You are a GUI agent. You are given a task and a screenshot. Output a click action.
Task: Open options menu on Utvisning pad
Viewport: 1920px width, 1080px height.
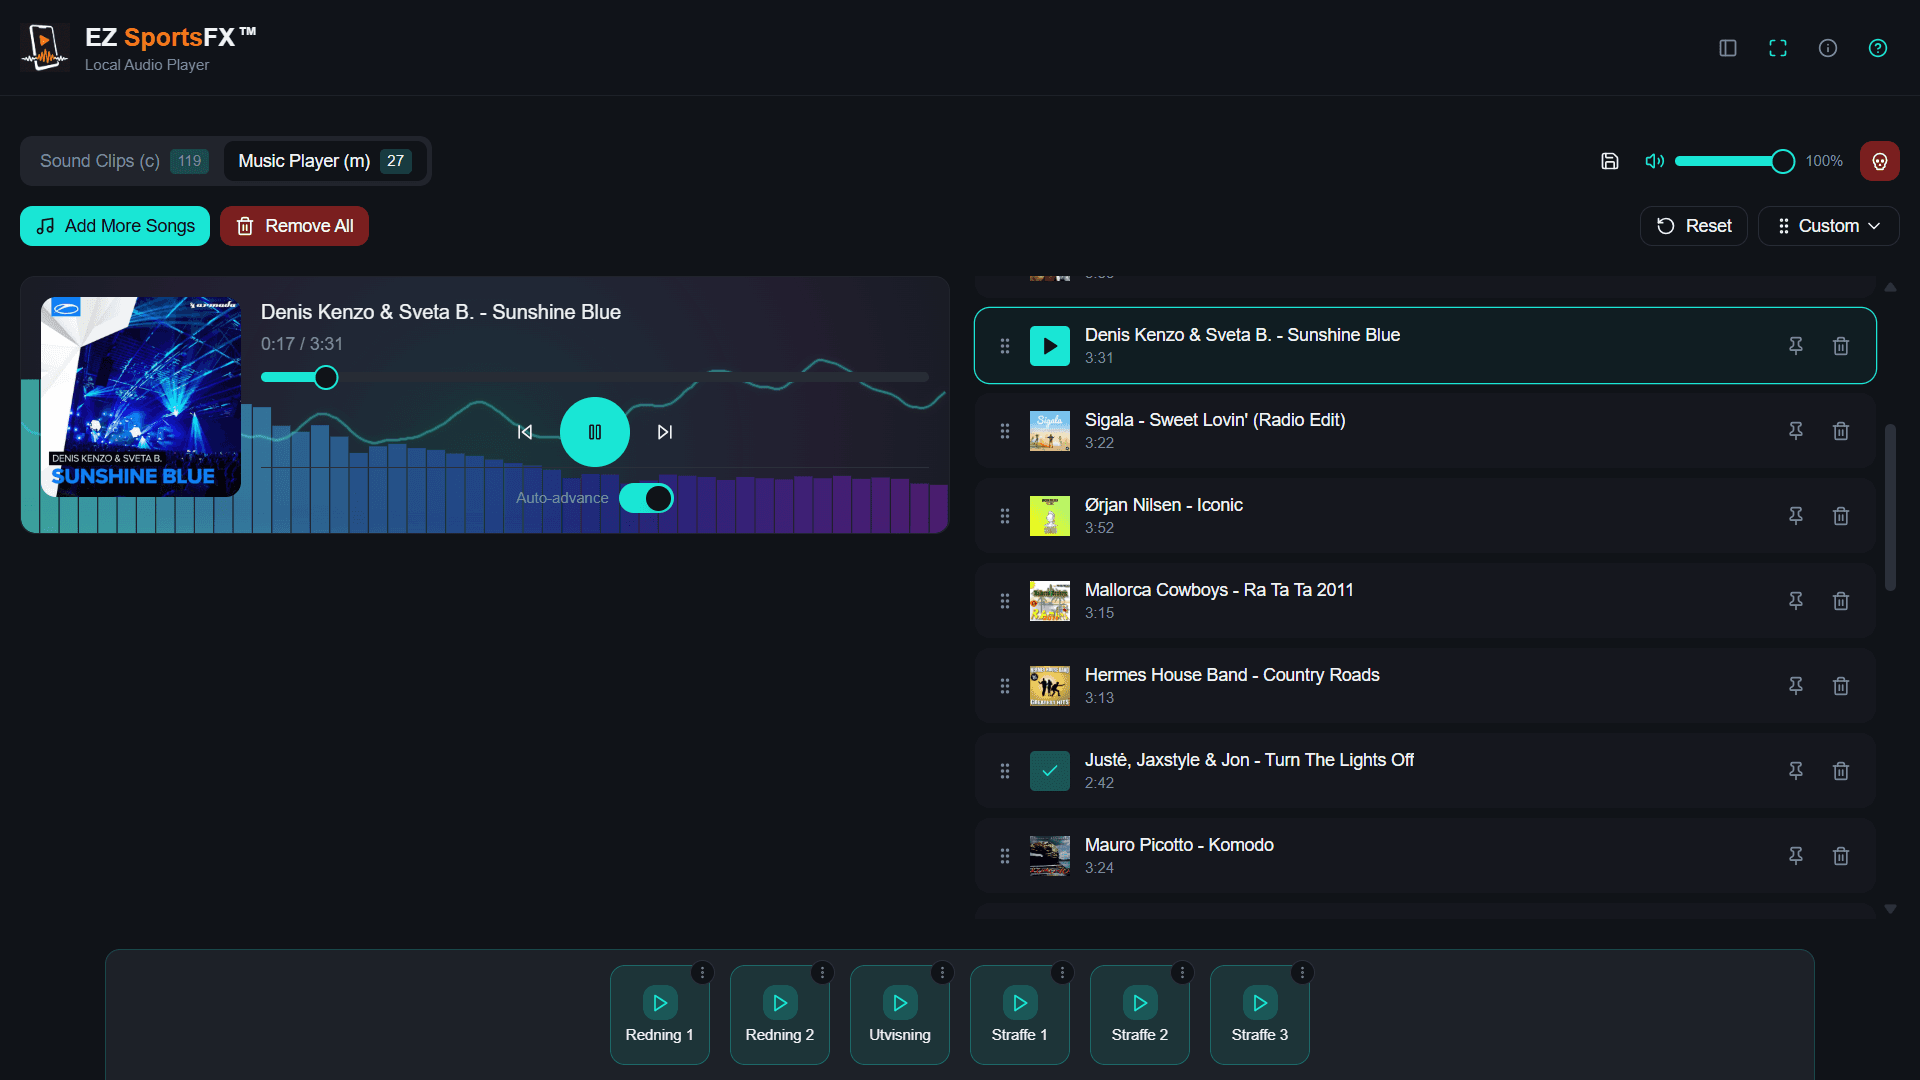point(942,972)
